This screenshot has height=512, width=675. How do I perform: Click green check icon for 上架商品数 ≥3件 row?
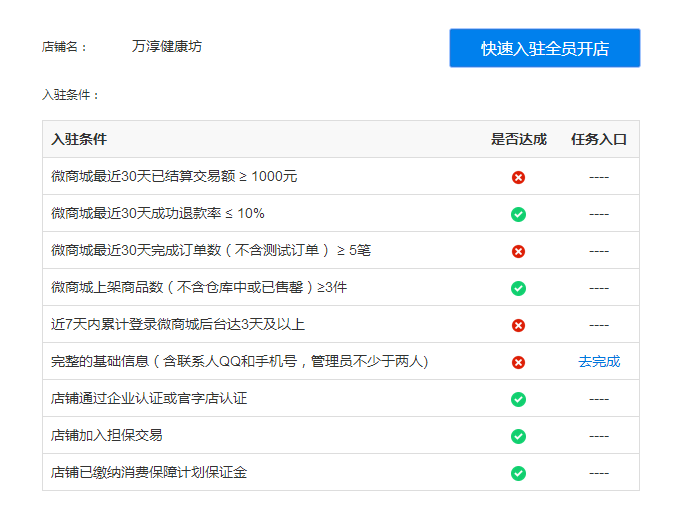[518, 288]
